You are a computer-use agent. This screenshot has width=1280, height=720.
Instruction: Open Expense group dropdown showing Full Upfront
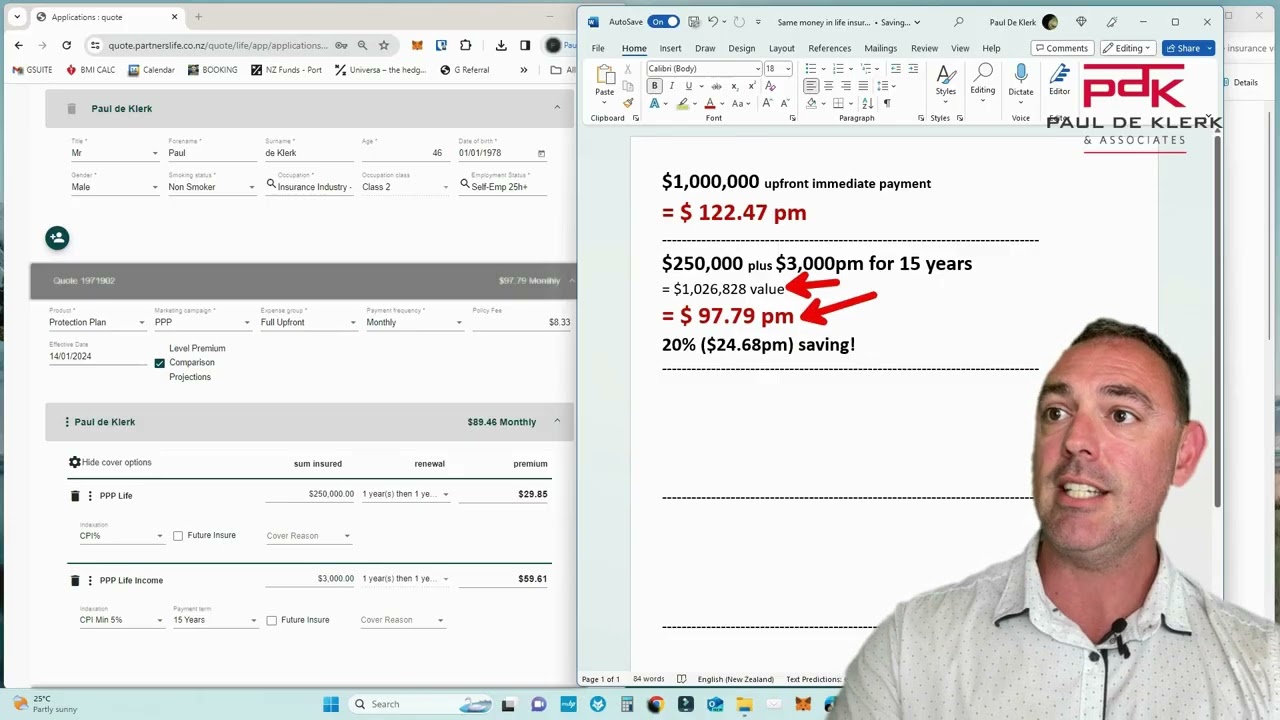click(308, 322)
